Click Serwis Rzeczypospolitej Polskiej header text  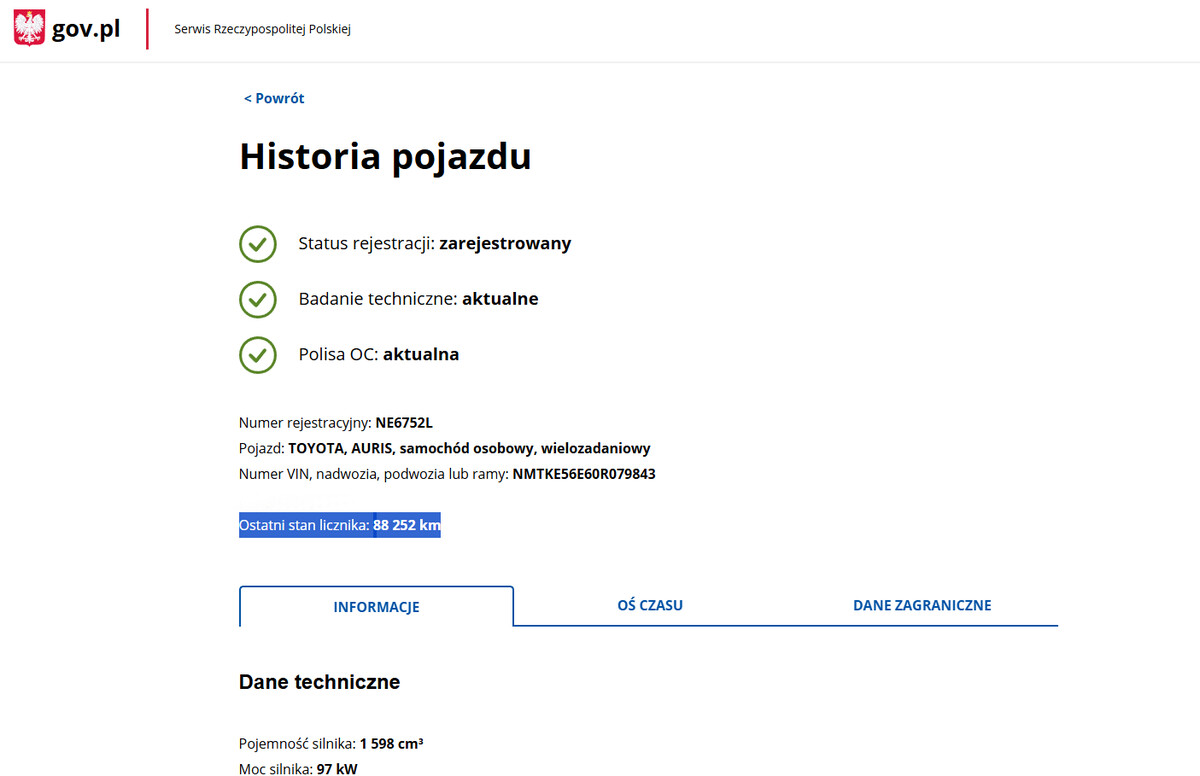262,29
